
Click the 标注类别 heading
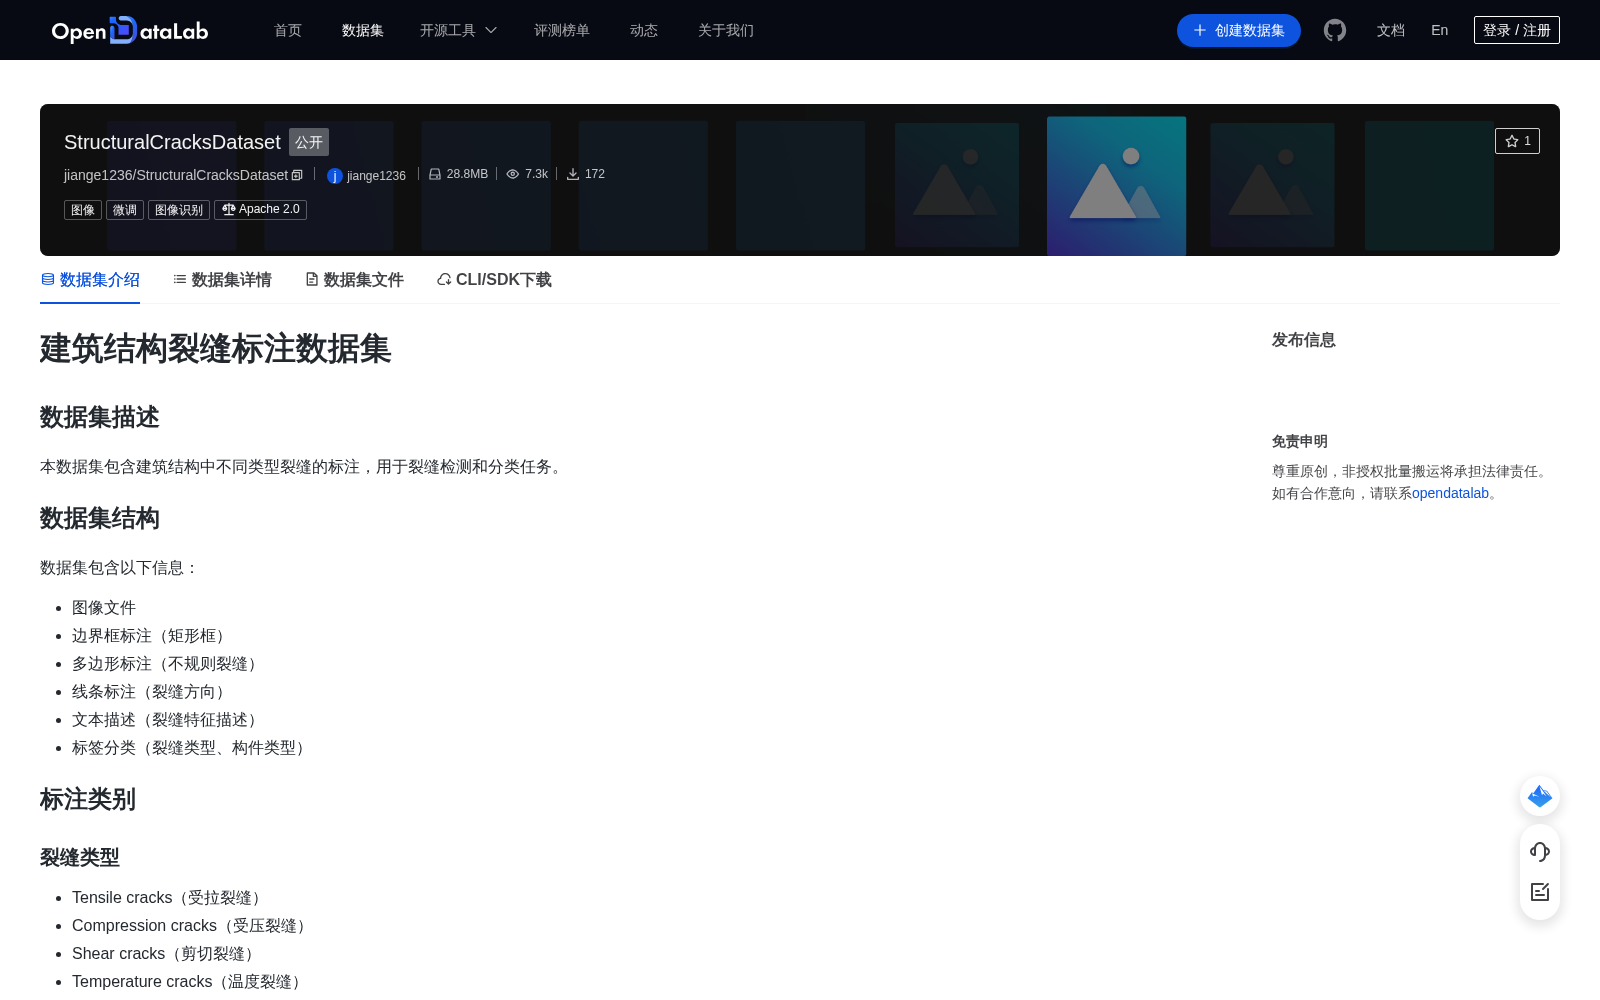pyautogui.click(x=88, y=799)
